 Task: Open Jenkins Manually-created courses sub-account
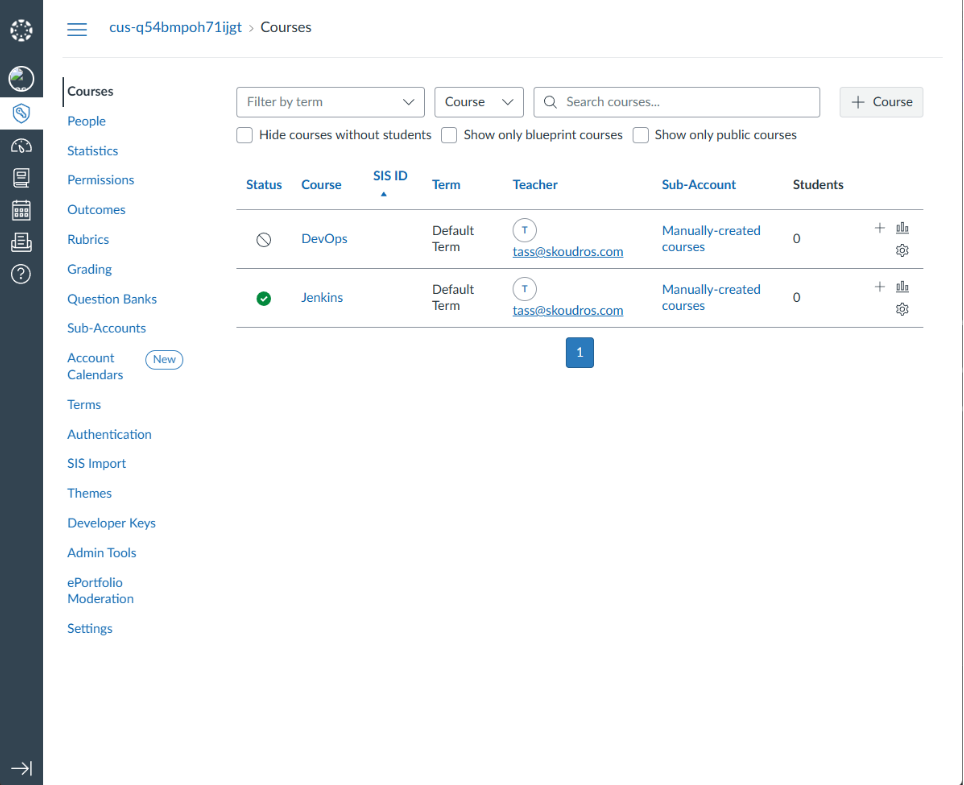click(711, 298)
